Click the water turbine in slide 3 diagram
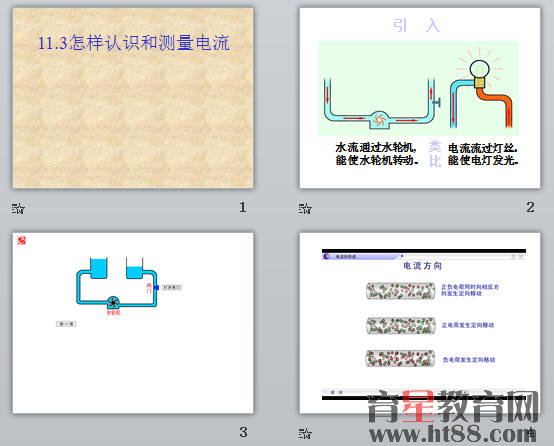This screenshot has width=554, height=446. point(113,303)
